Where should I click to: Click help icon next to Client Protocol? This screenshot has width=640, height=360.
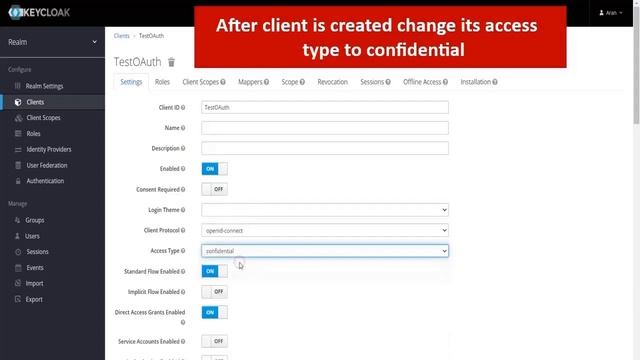pos(183,230)
